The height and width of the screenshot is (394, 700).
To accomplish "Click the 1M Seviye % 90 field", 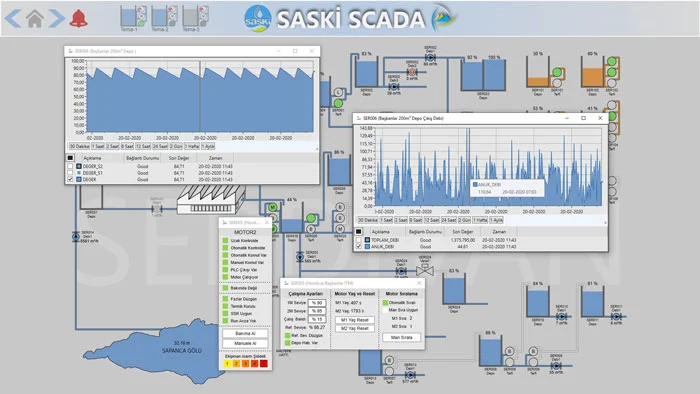I will [x=317, y=303].
